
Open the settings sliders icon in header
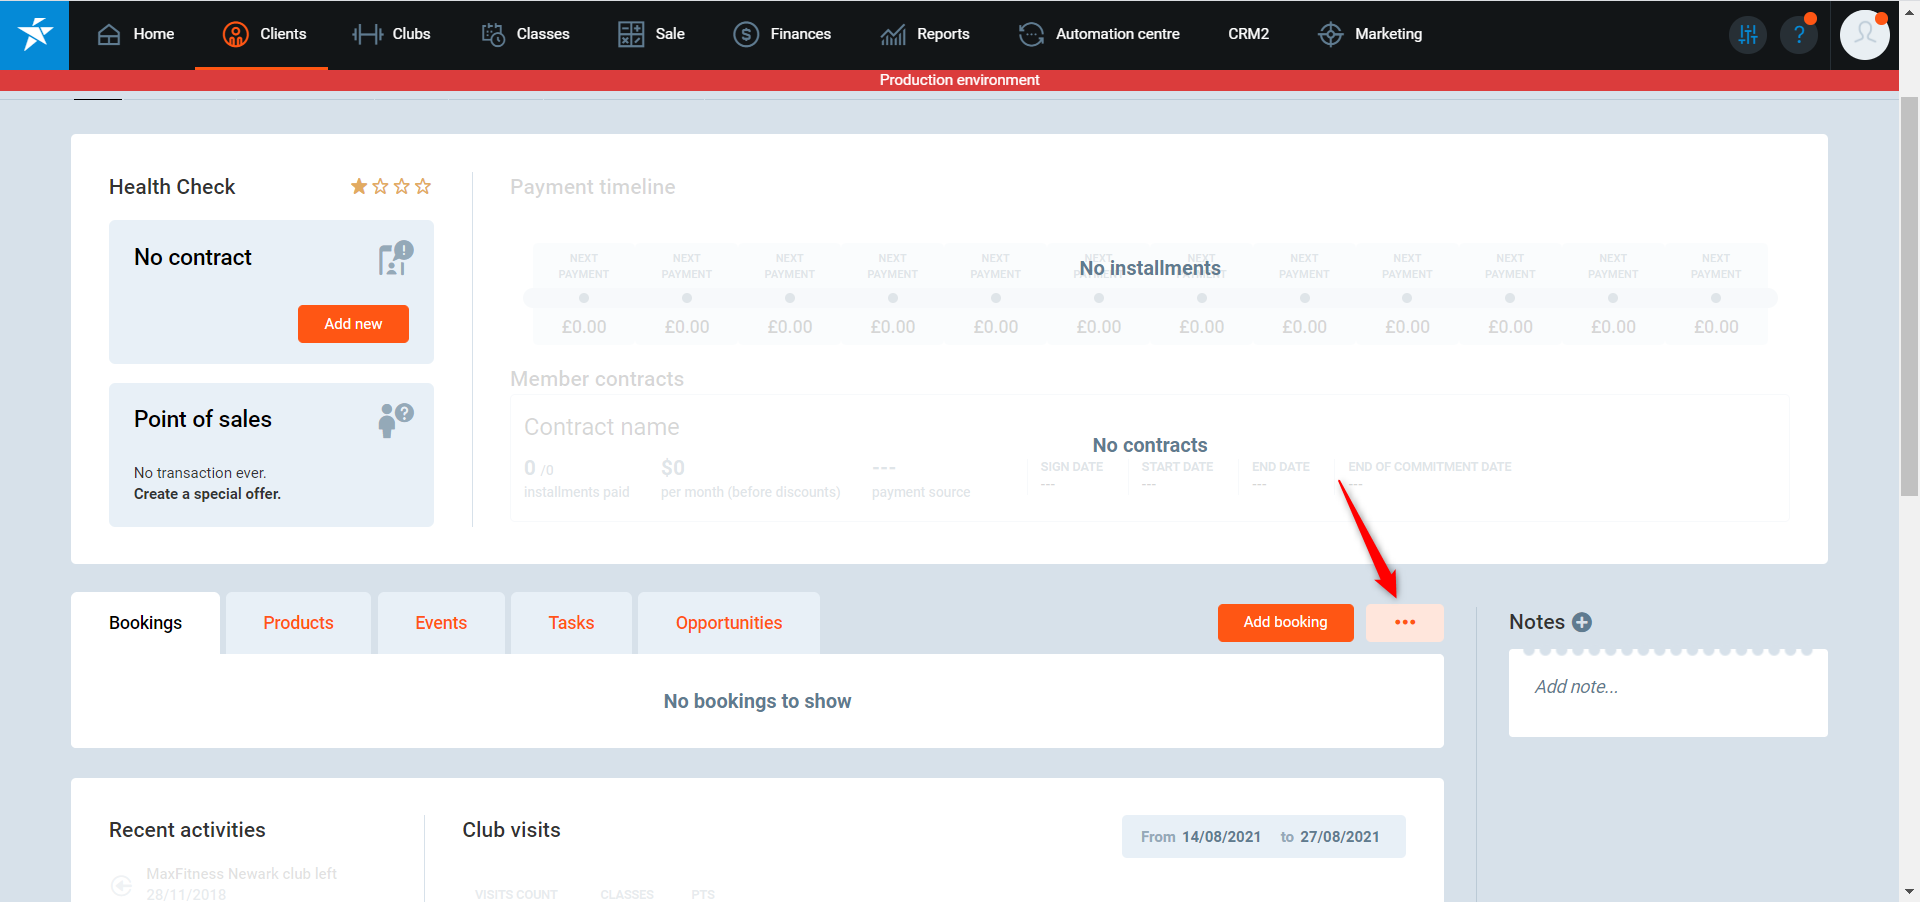tap(1748, 35)
